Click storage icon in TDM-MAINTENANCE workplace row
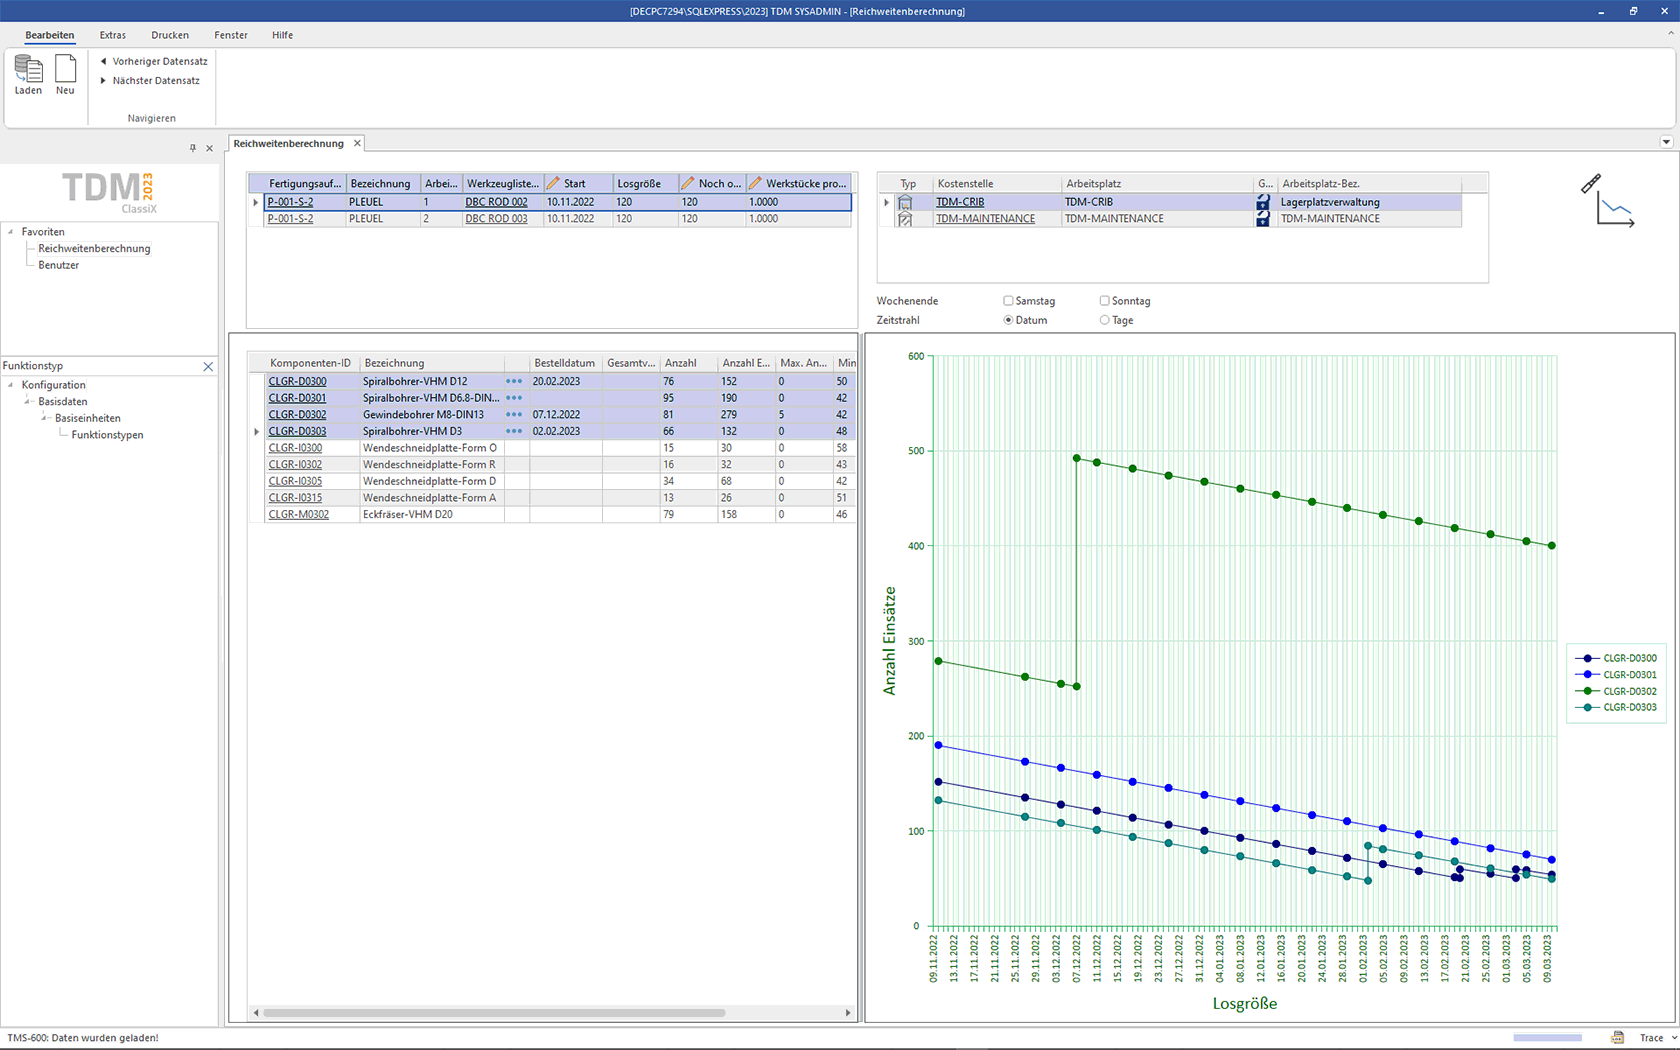1680x1050 pixels. [x=1263, y=219]
